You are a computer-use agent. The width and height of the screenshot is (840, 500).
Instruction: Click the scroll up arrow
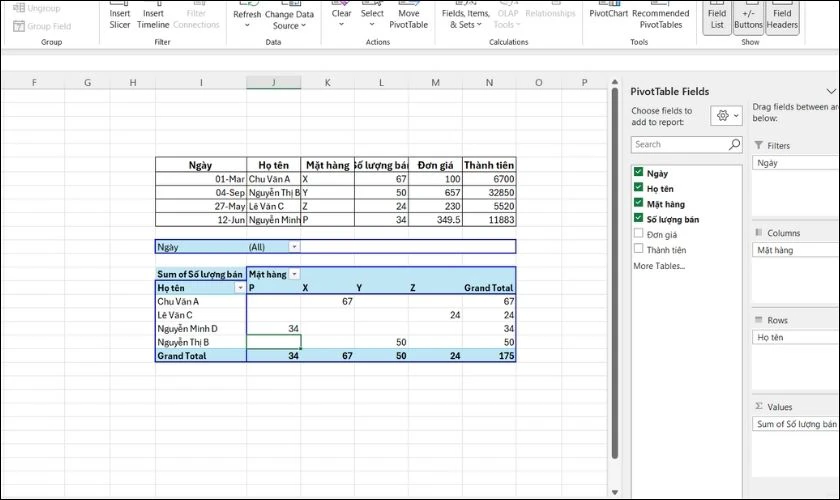[x=614, y=81]
